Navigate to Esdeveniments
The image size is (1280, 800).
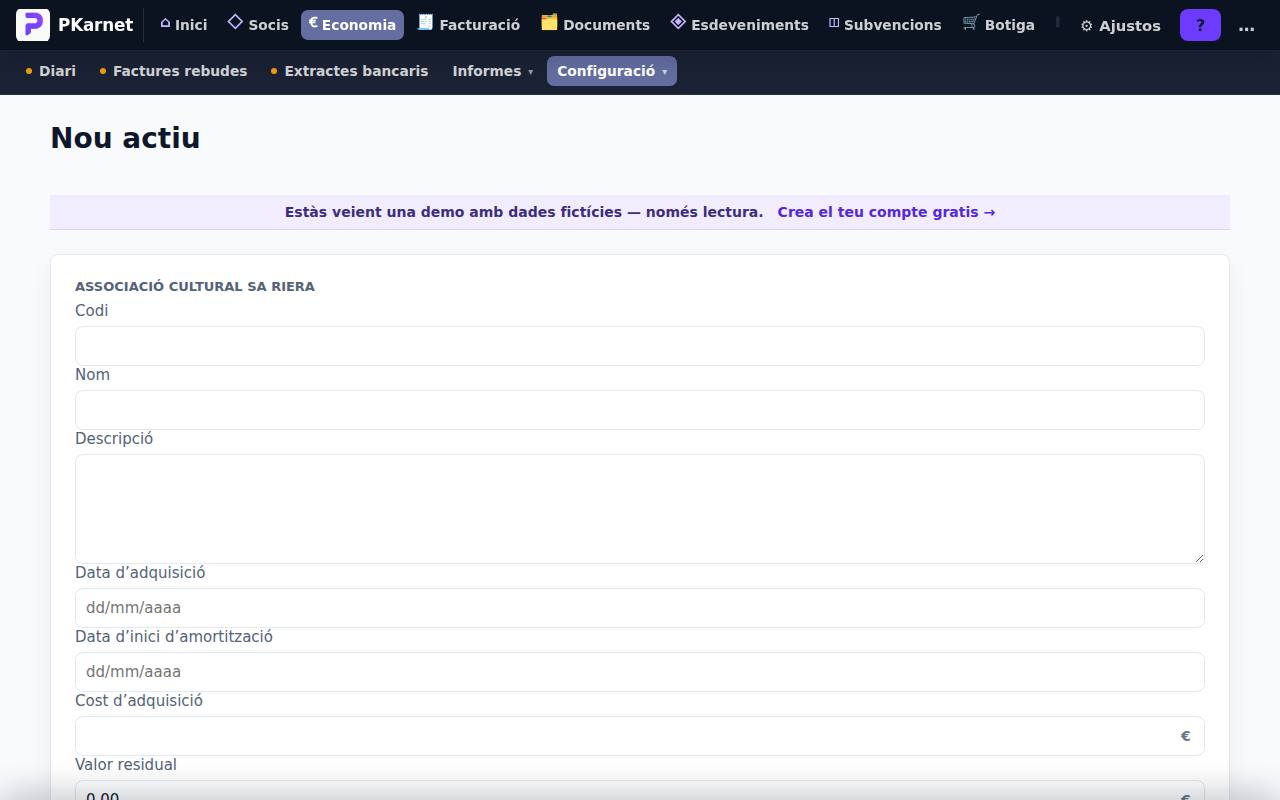[x=739, y=25]
